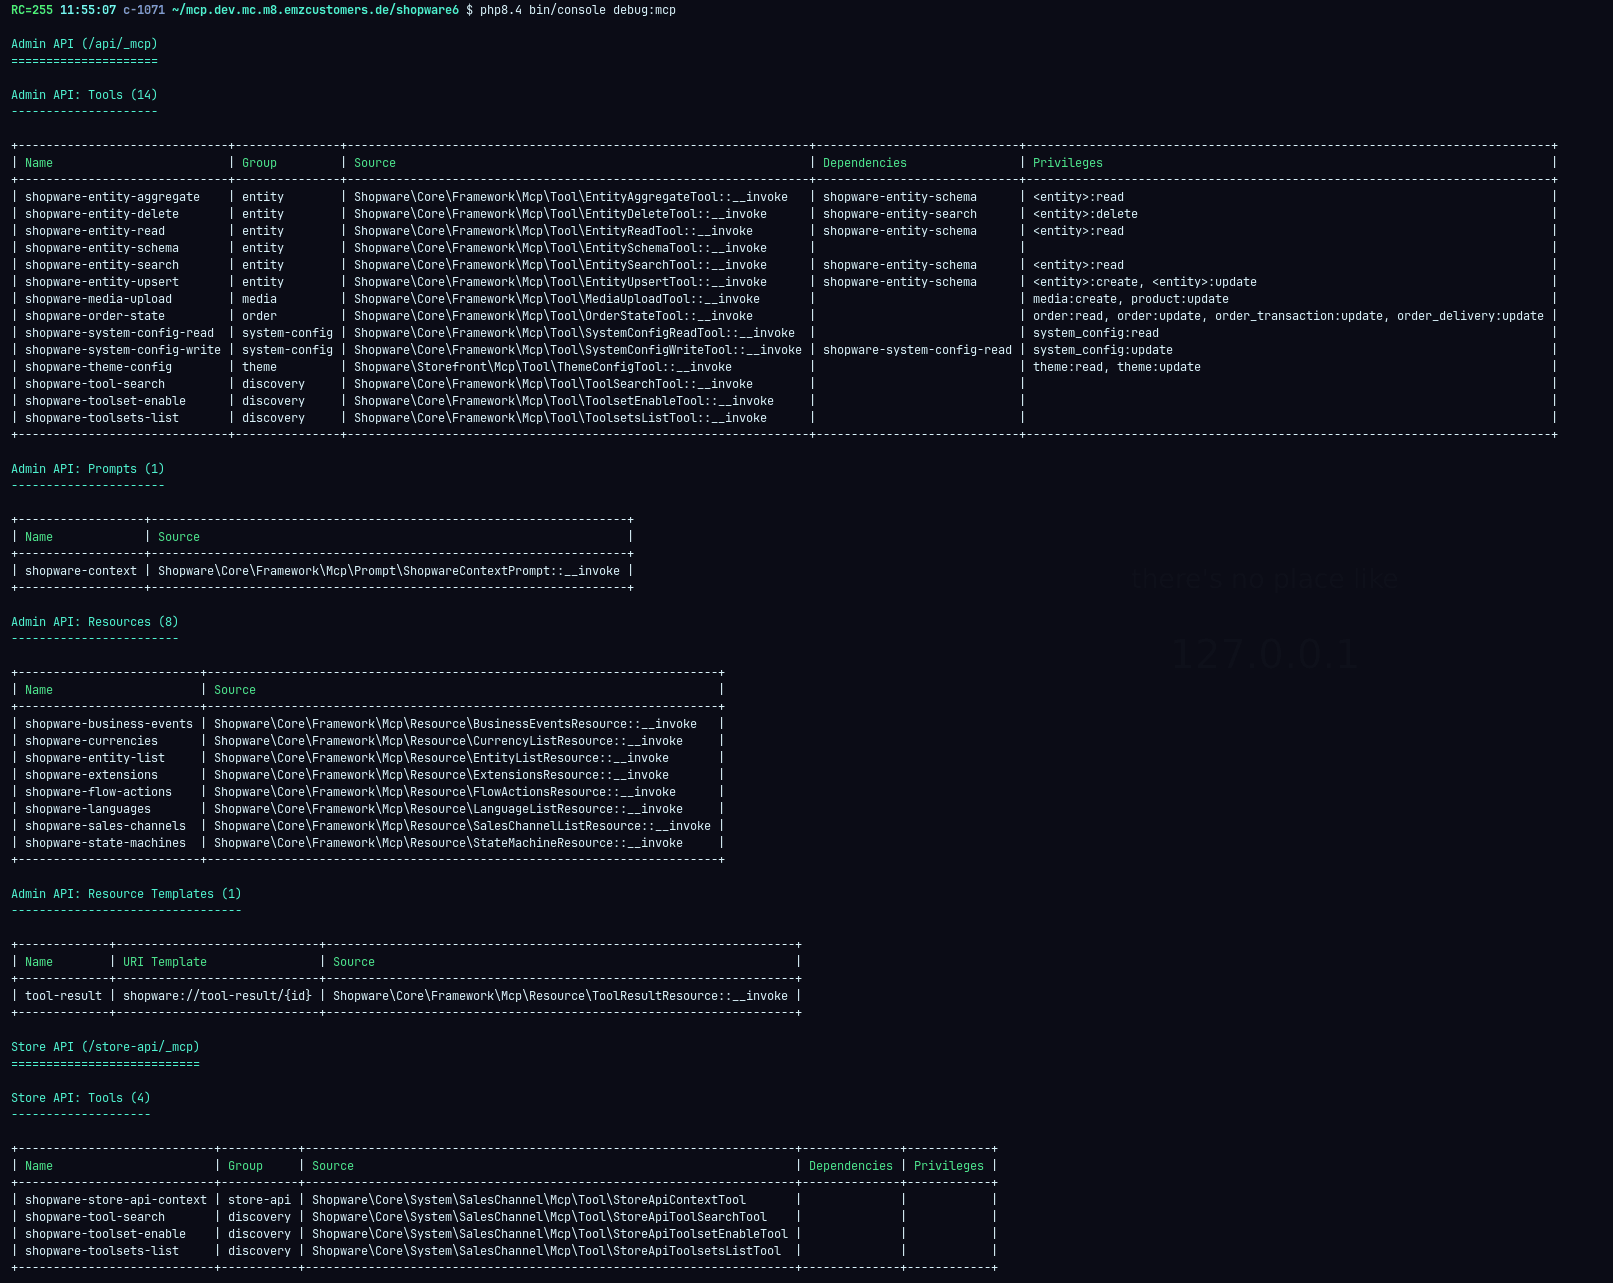Click the "StoreApiContextTool" source cell
Screen dimensions: 1613x1283
click(x=529, y=1200)
